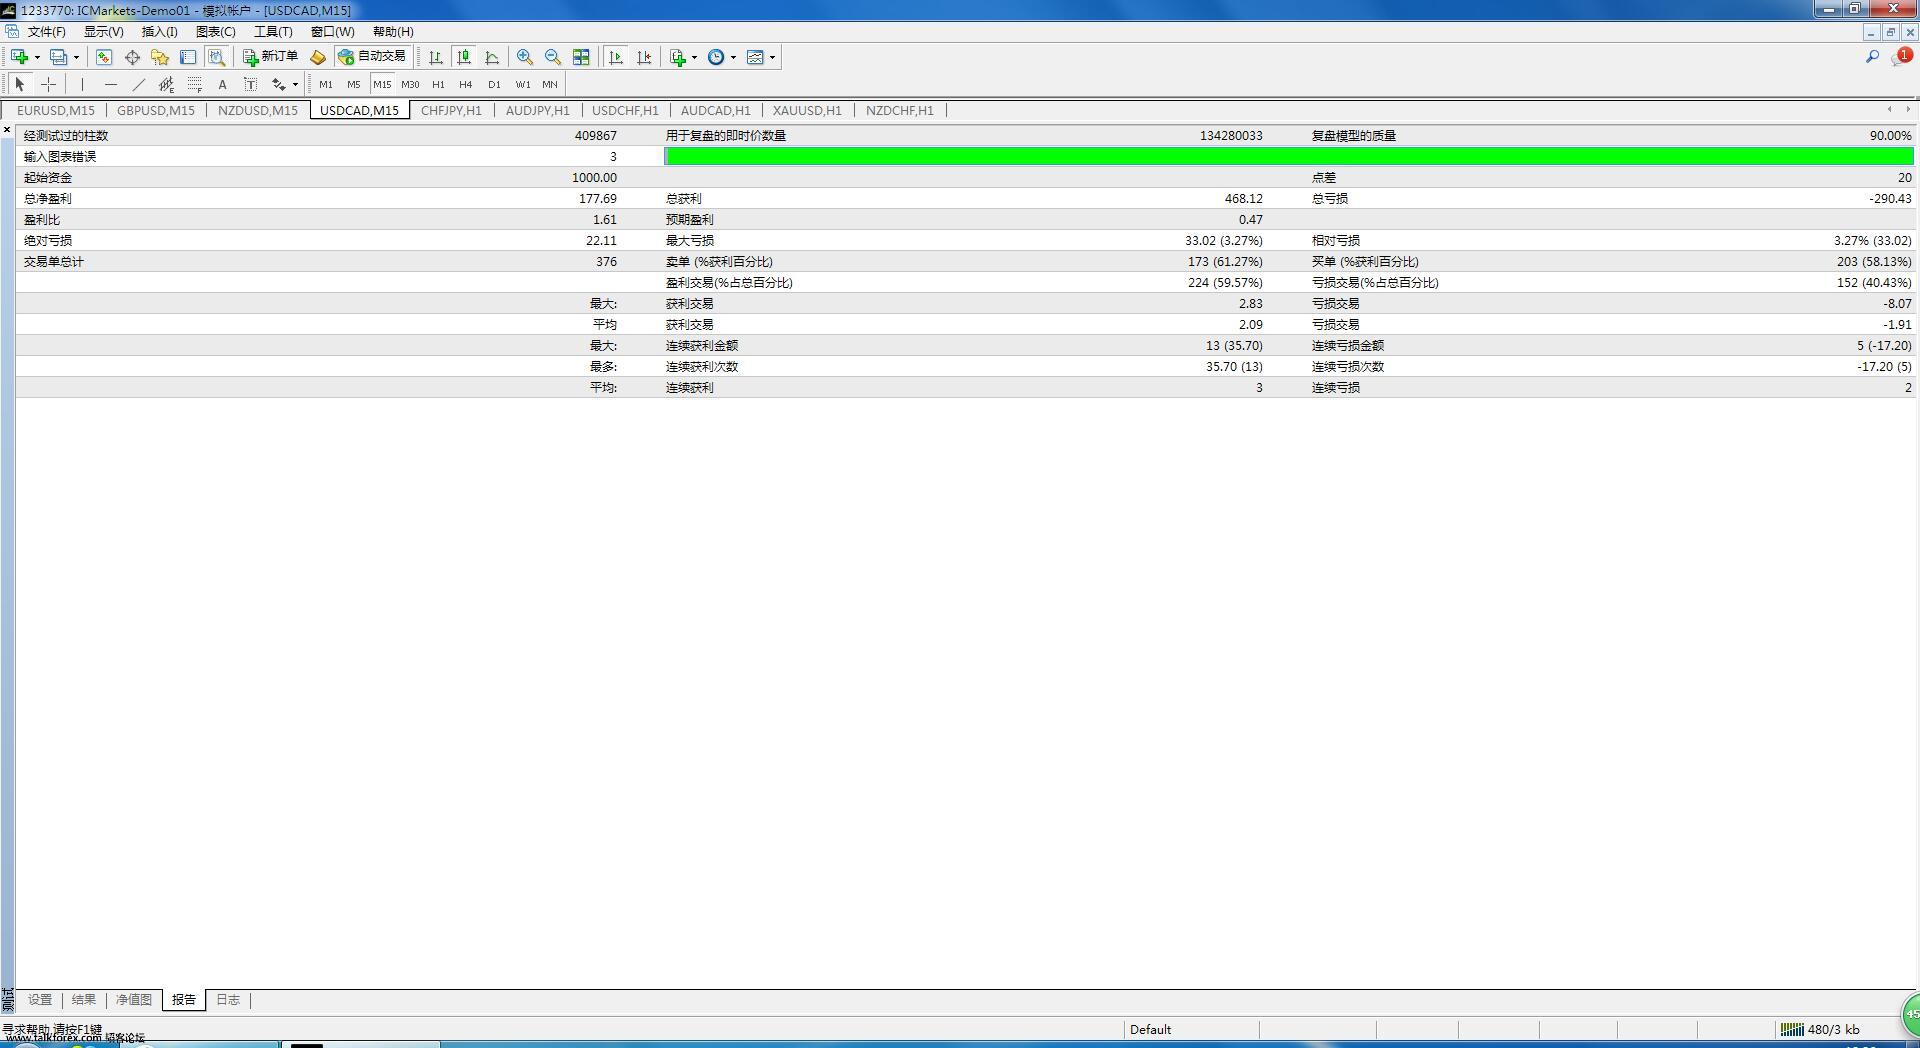Open a new chart window icon
Viewport: 1920px width, 1048px height.
19,57
